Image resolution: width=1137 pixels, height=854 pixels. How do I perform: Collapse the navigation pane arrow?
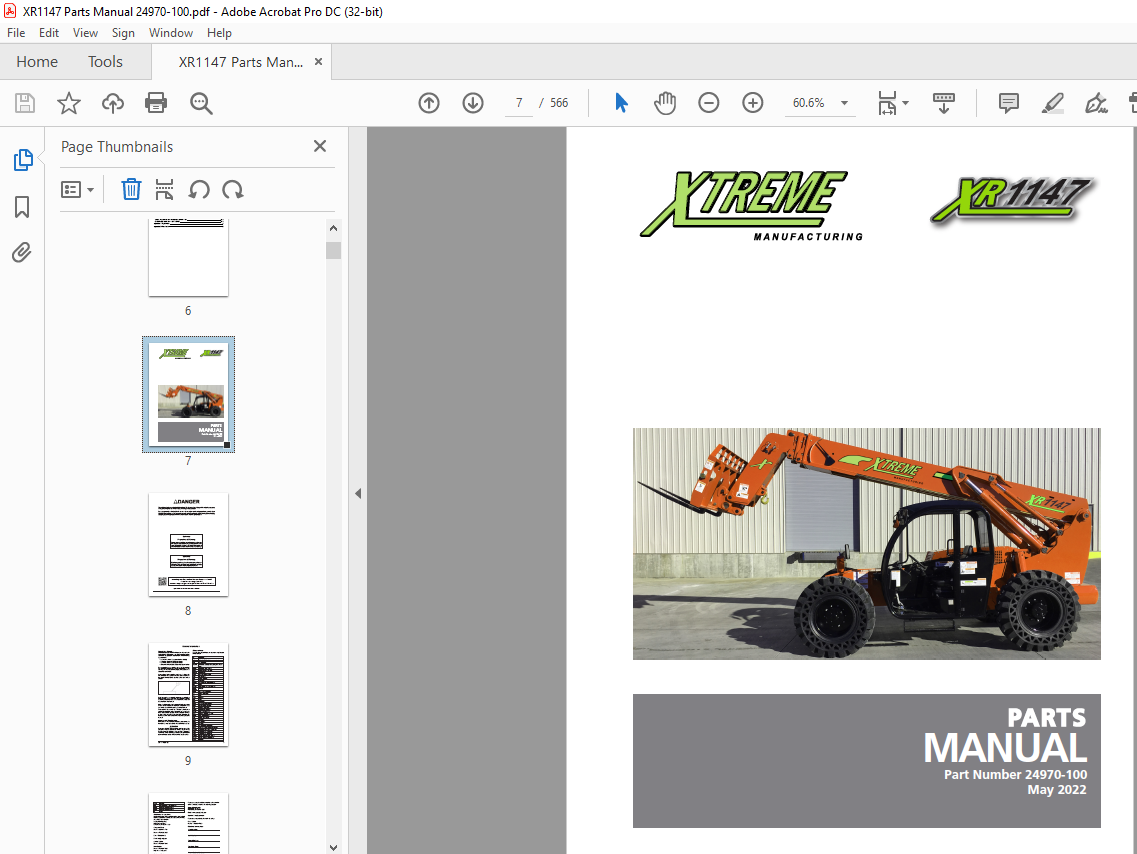click(x=358, y=493)
